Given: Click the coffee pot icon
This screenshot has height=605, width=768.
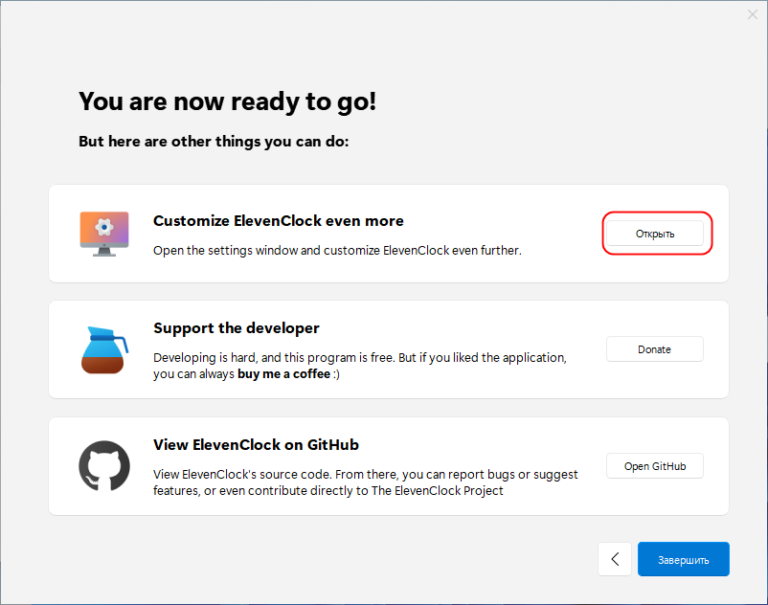Looking at the screenshot, I should [x=104, y=349].
